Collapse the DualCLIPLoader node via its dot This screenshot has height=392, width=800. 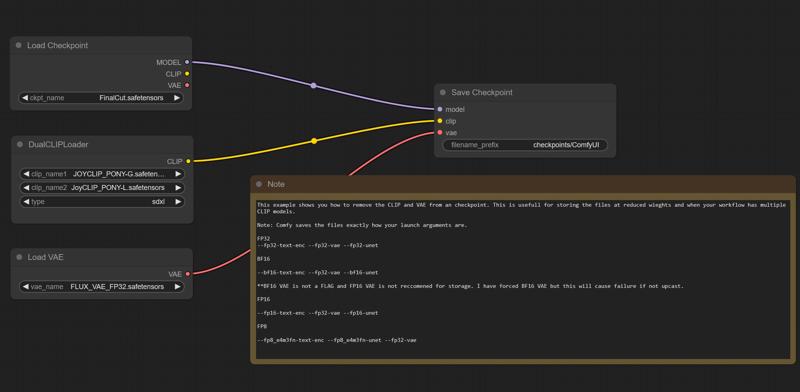click(x=20, y=144)
